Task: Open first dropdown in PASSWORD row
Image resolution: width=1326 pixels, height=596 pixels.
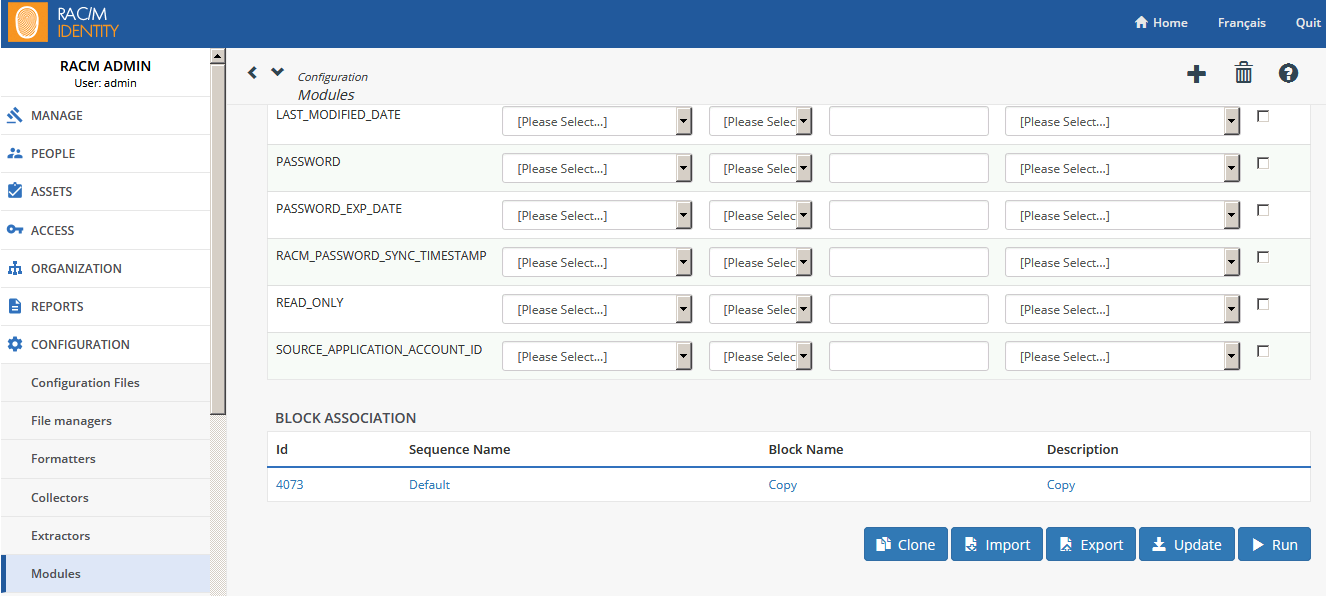Action: pos(597,169)
